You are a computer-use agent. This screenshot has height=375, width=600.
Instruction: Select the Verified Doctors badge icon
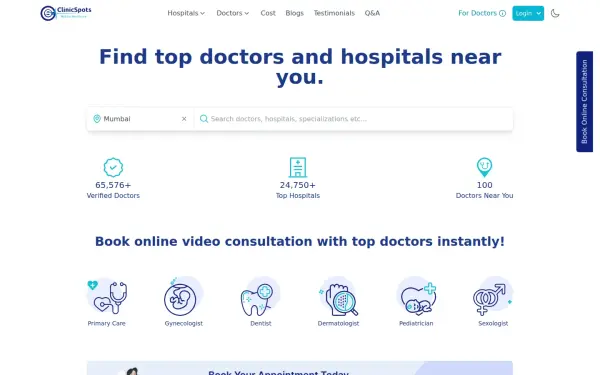(x=113, y=168)
